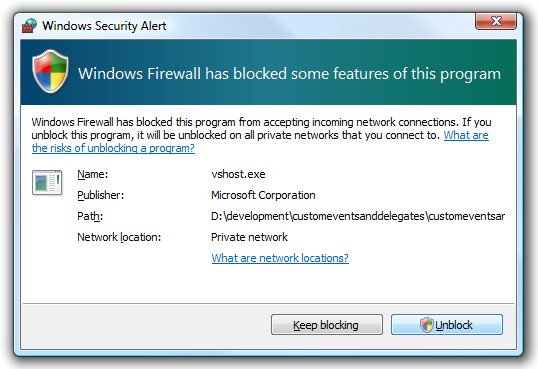The width and height of the screenshot is (538, 369).
Task: Click the Private network location value
Action: click(x=249, y=237)
